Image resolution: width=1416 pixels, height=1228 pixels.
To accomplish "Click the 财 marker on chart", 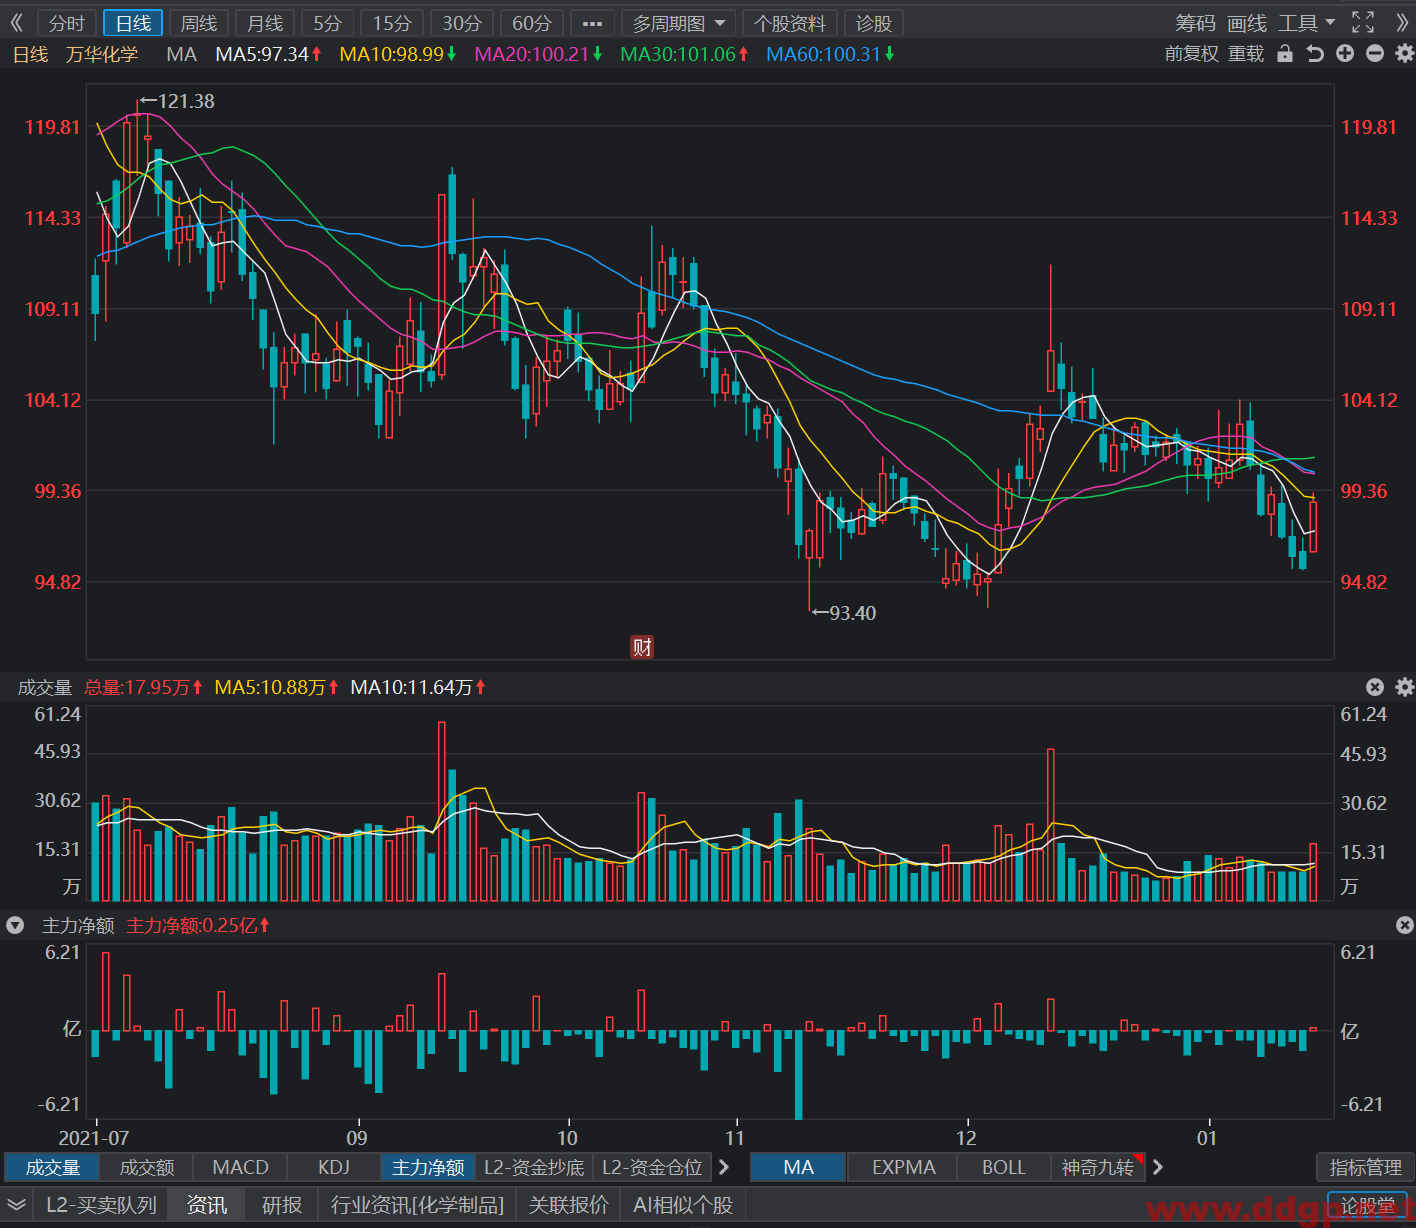I will point(642,647).
